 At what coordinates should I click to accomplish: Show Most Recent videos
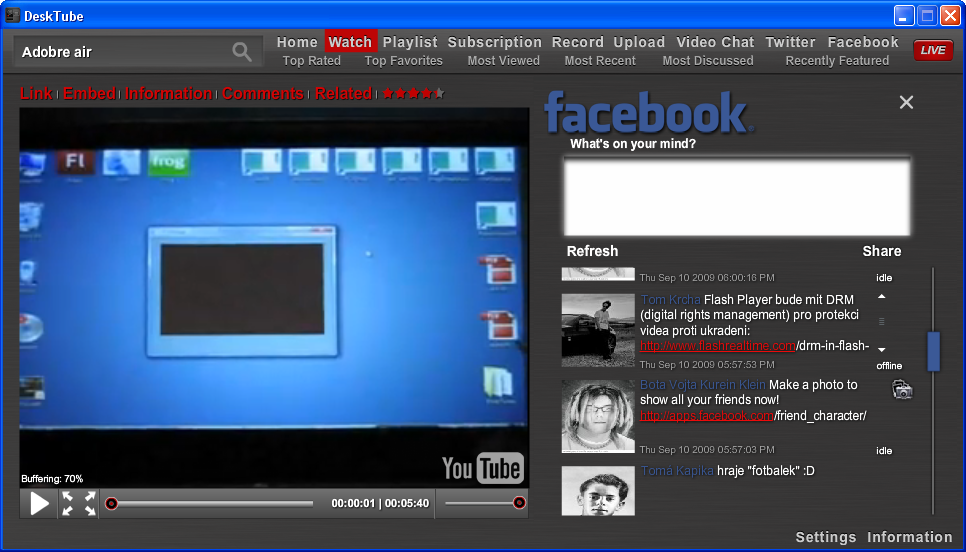pos(600,60)
